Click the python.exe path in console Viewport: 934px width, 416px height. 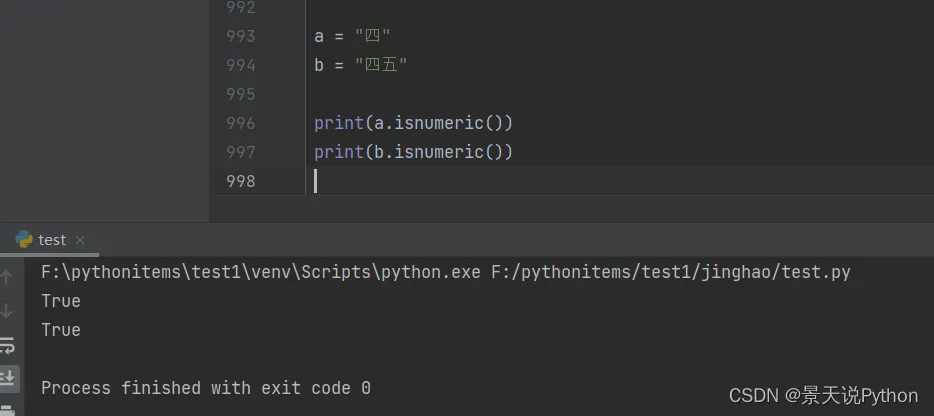260,272
